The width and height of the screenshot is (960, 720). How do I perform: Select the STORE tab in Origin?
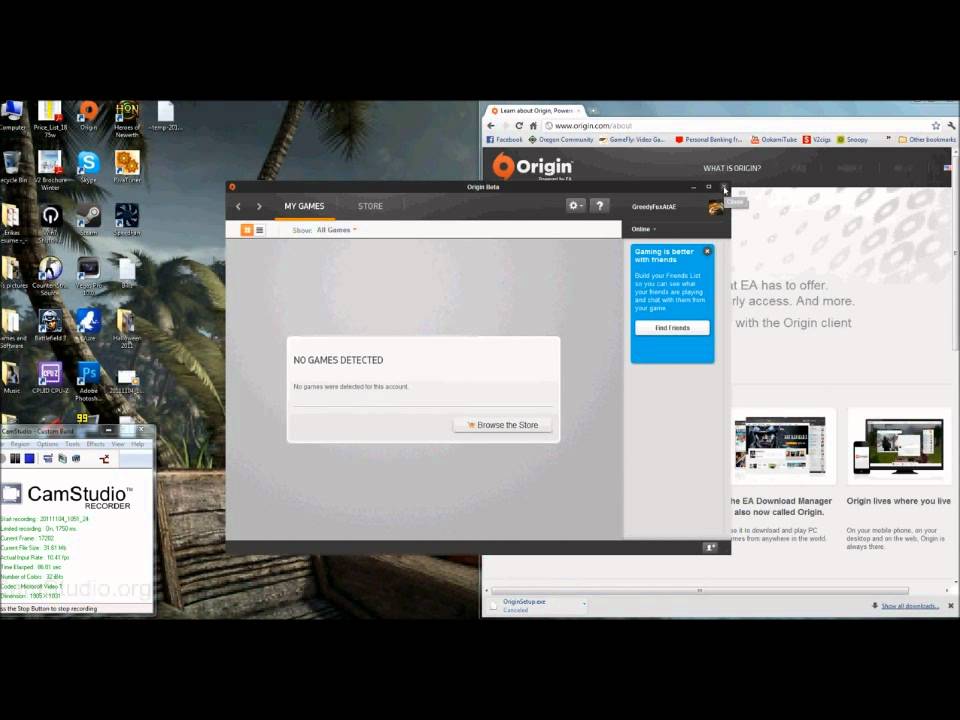(x=370, y=206)
